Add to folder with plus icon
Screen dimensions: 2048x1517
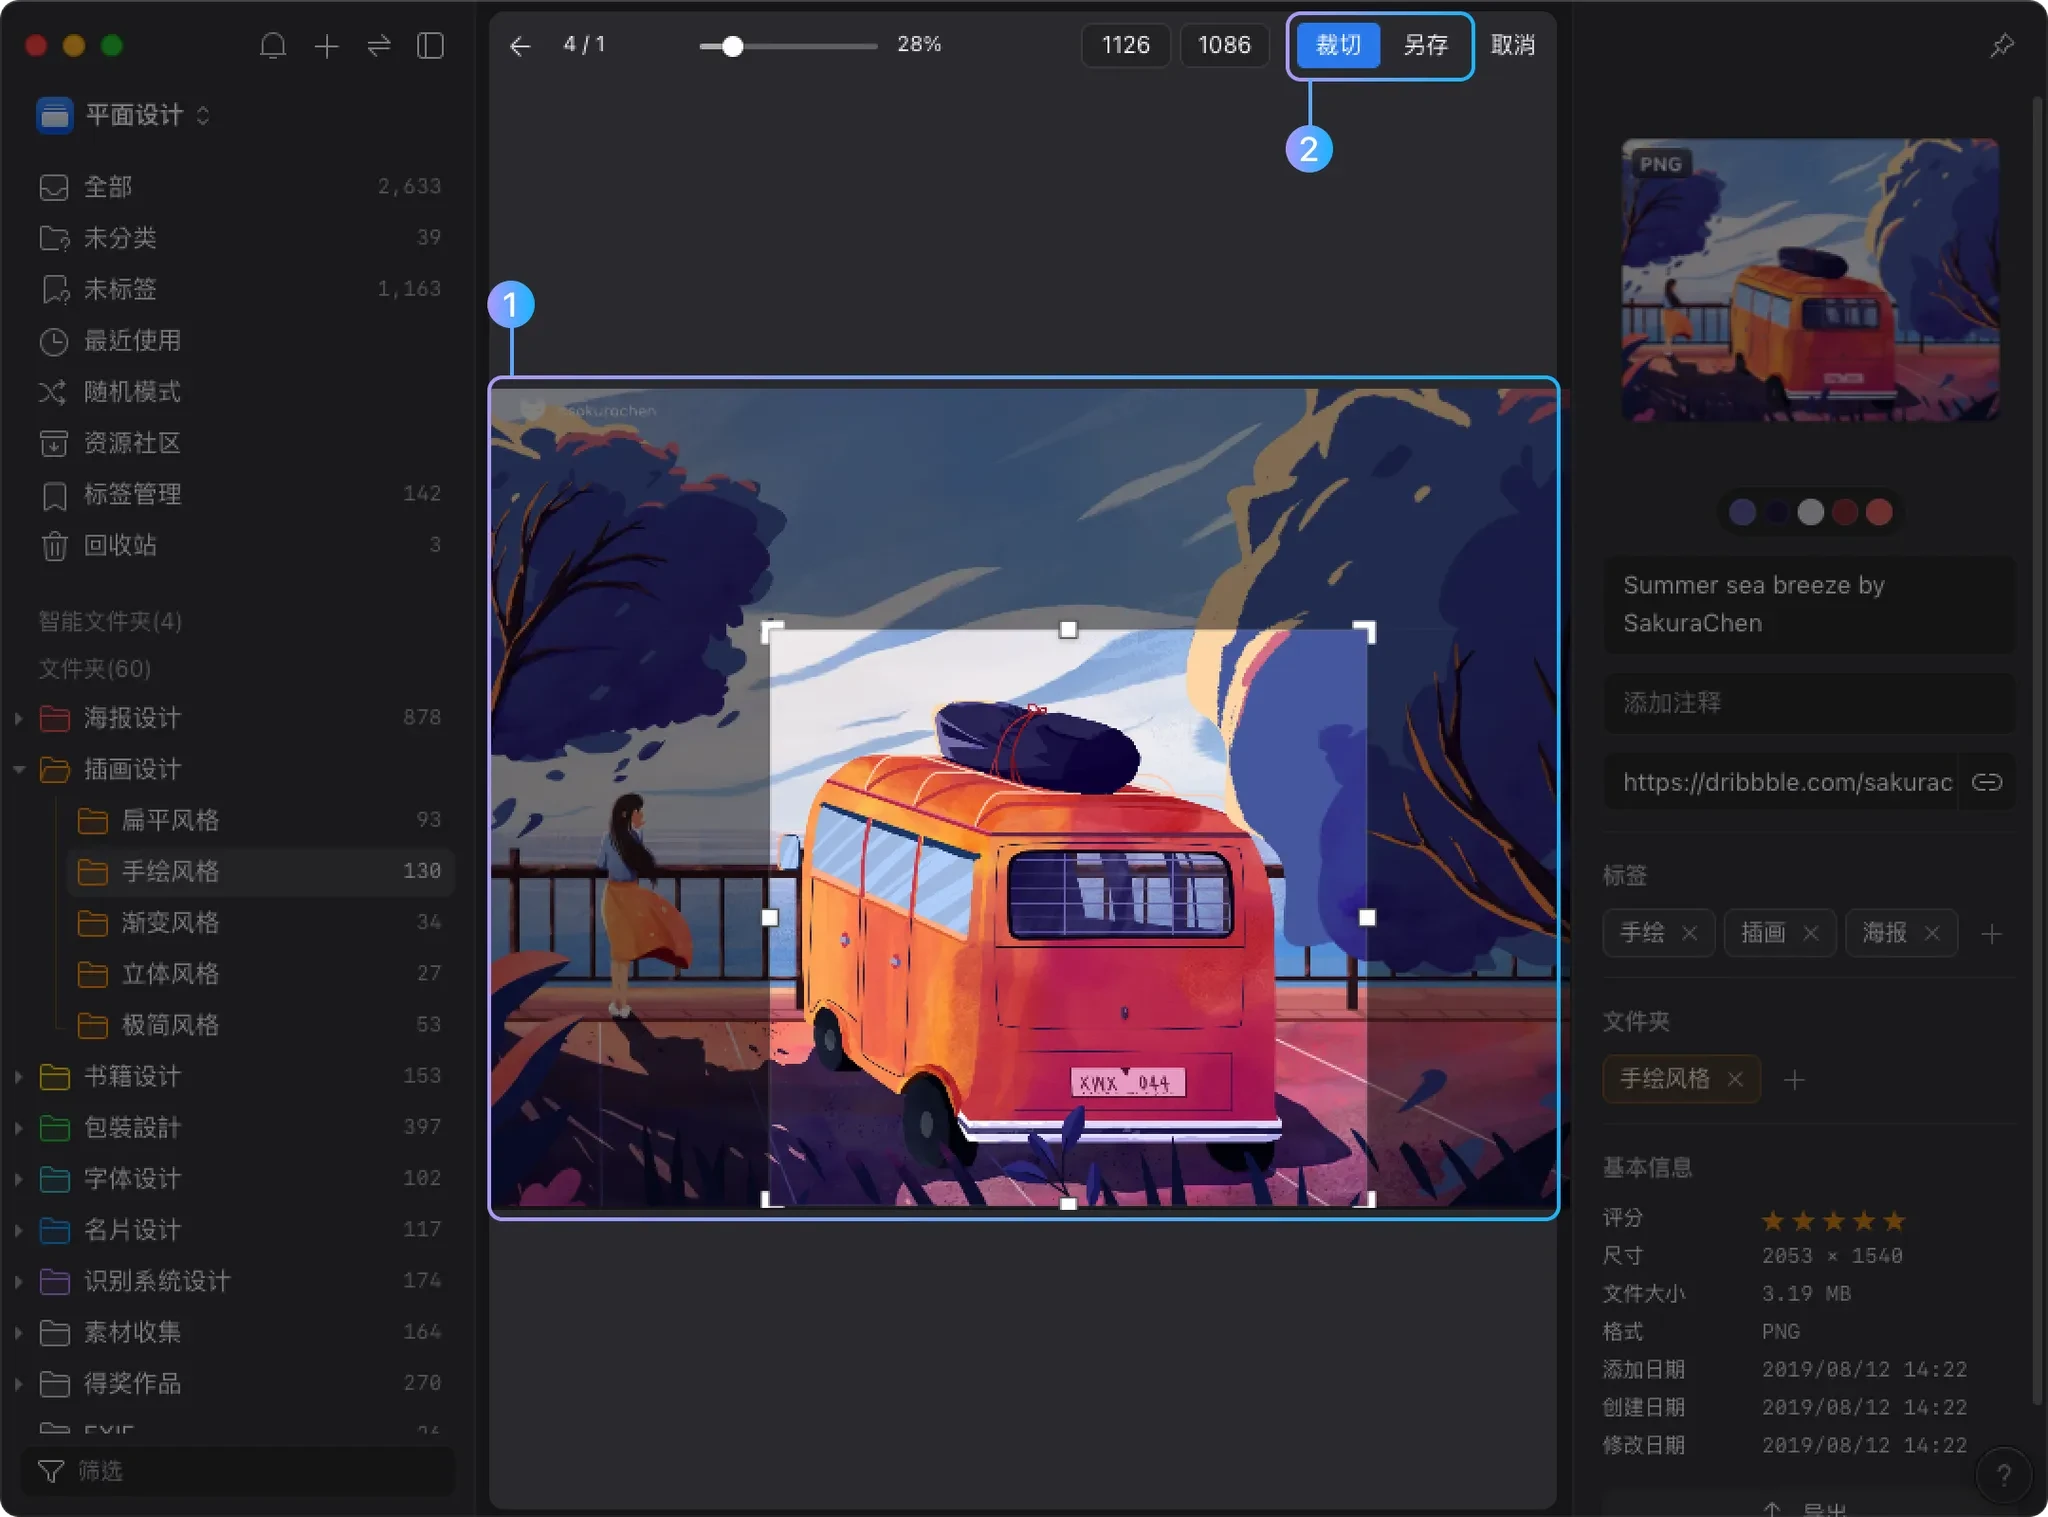pos(1794,1080)
